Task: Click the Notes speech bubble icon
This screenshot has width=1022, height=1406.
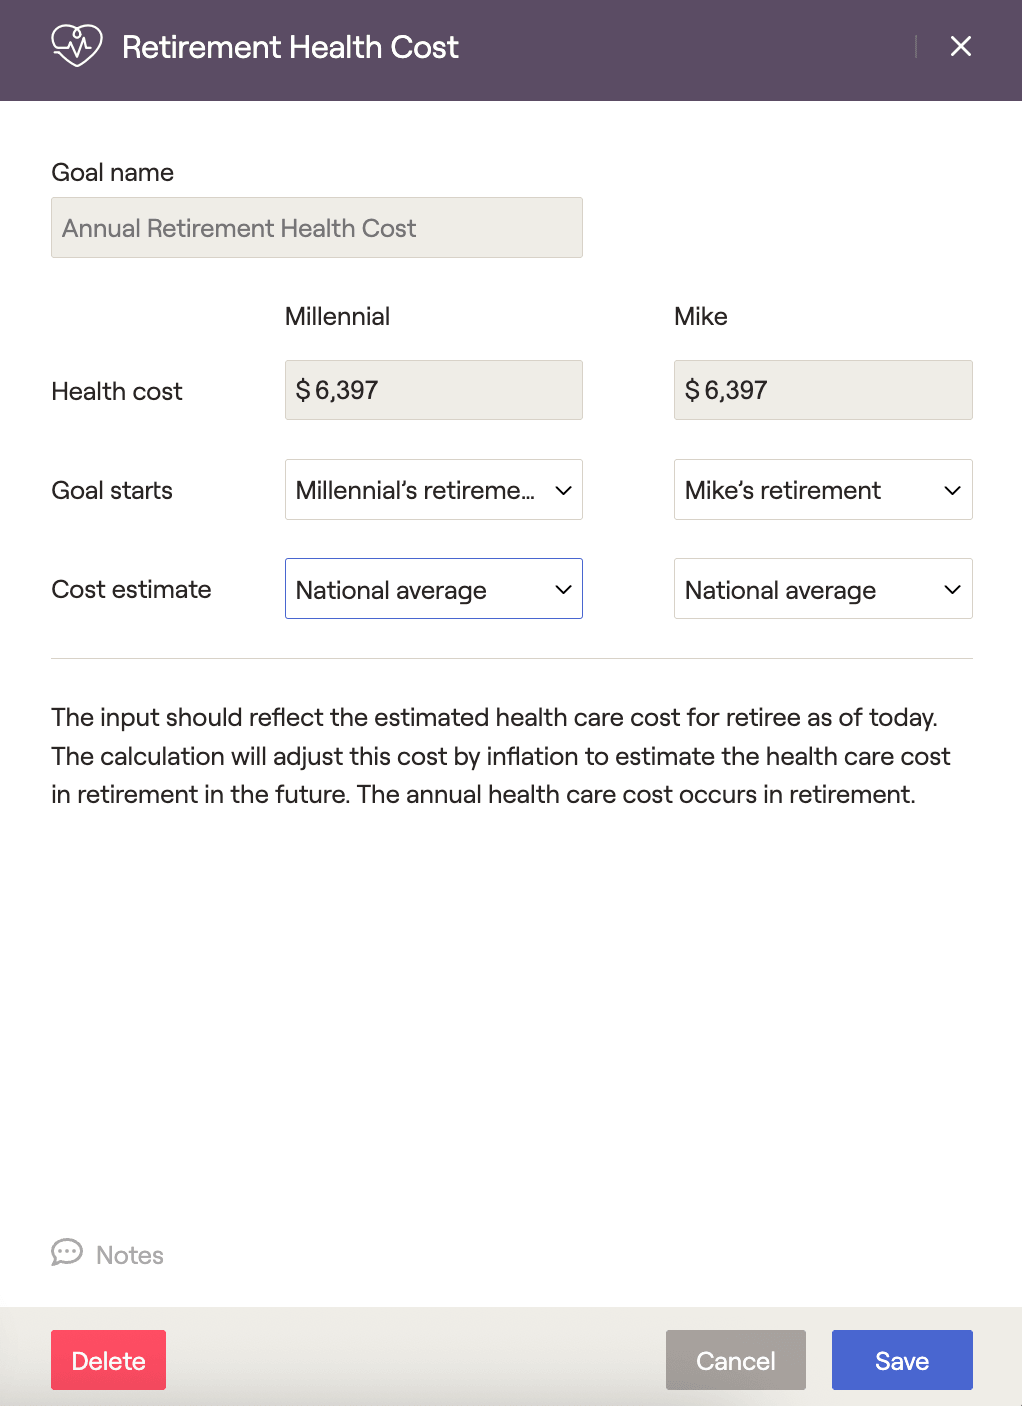Action: point(67,1253)
